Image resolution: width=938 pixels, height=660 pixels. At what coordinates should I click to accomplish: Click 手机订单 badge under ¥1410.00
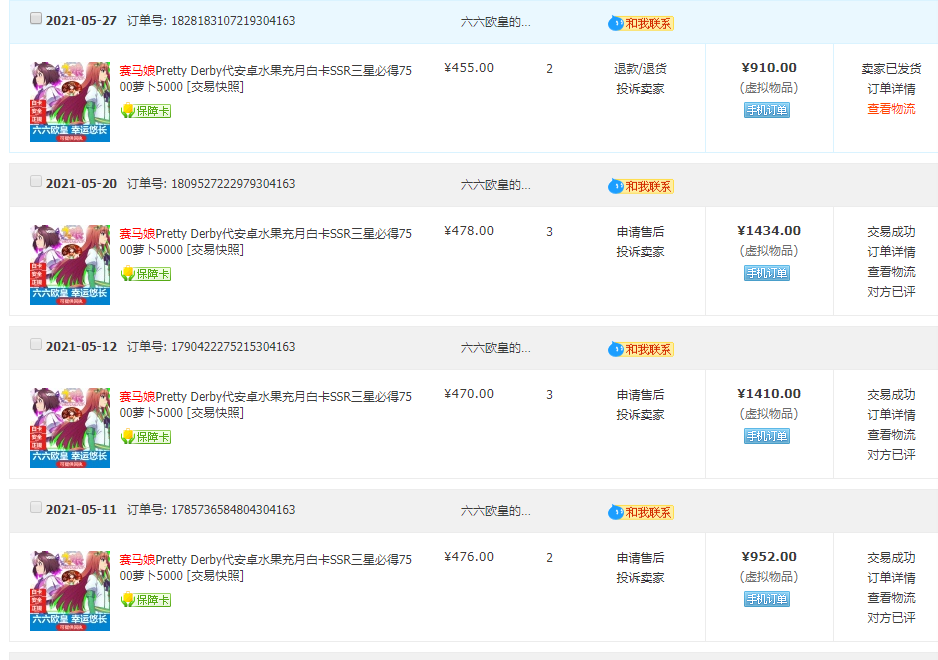(x=767, y=436)
